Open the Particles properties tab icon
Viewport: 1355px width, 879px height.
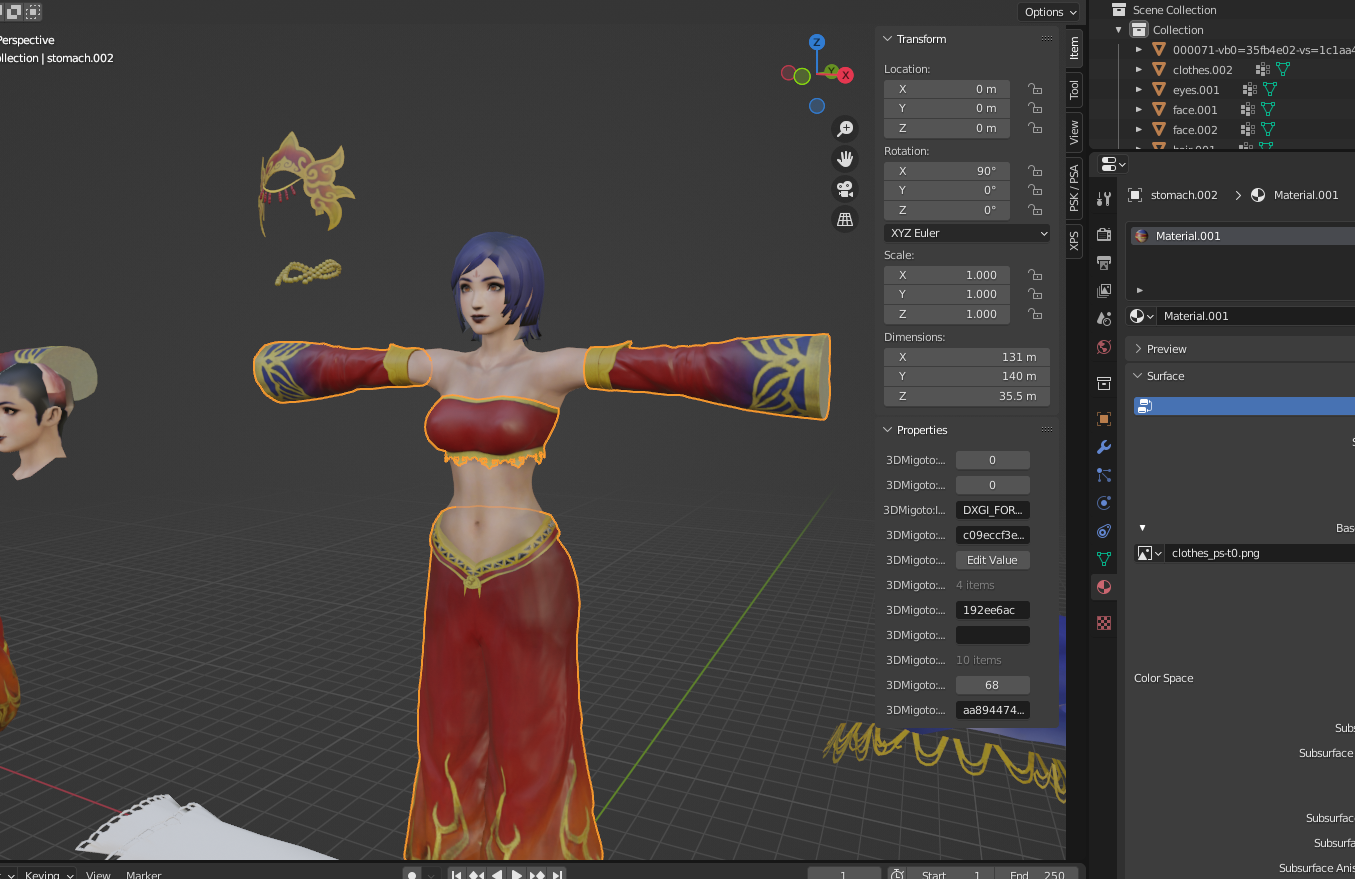[x=1104, y=475]
